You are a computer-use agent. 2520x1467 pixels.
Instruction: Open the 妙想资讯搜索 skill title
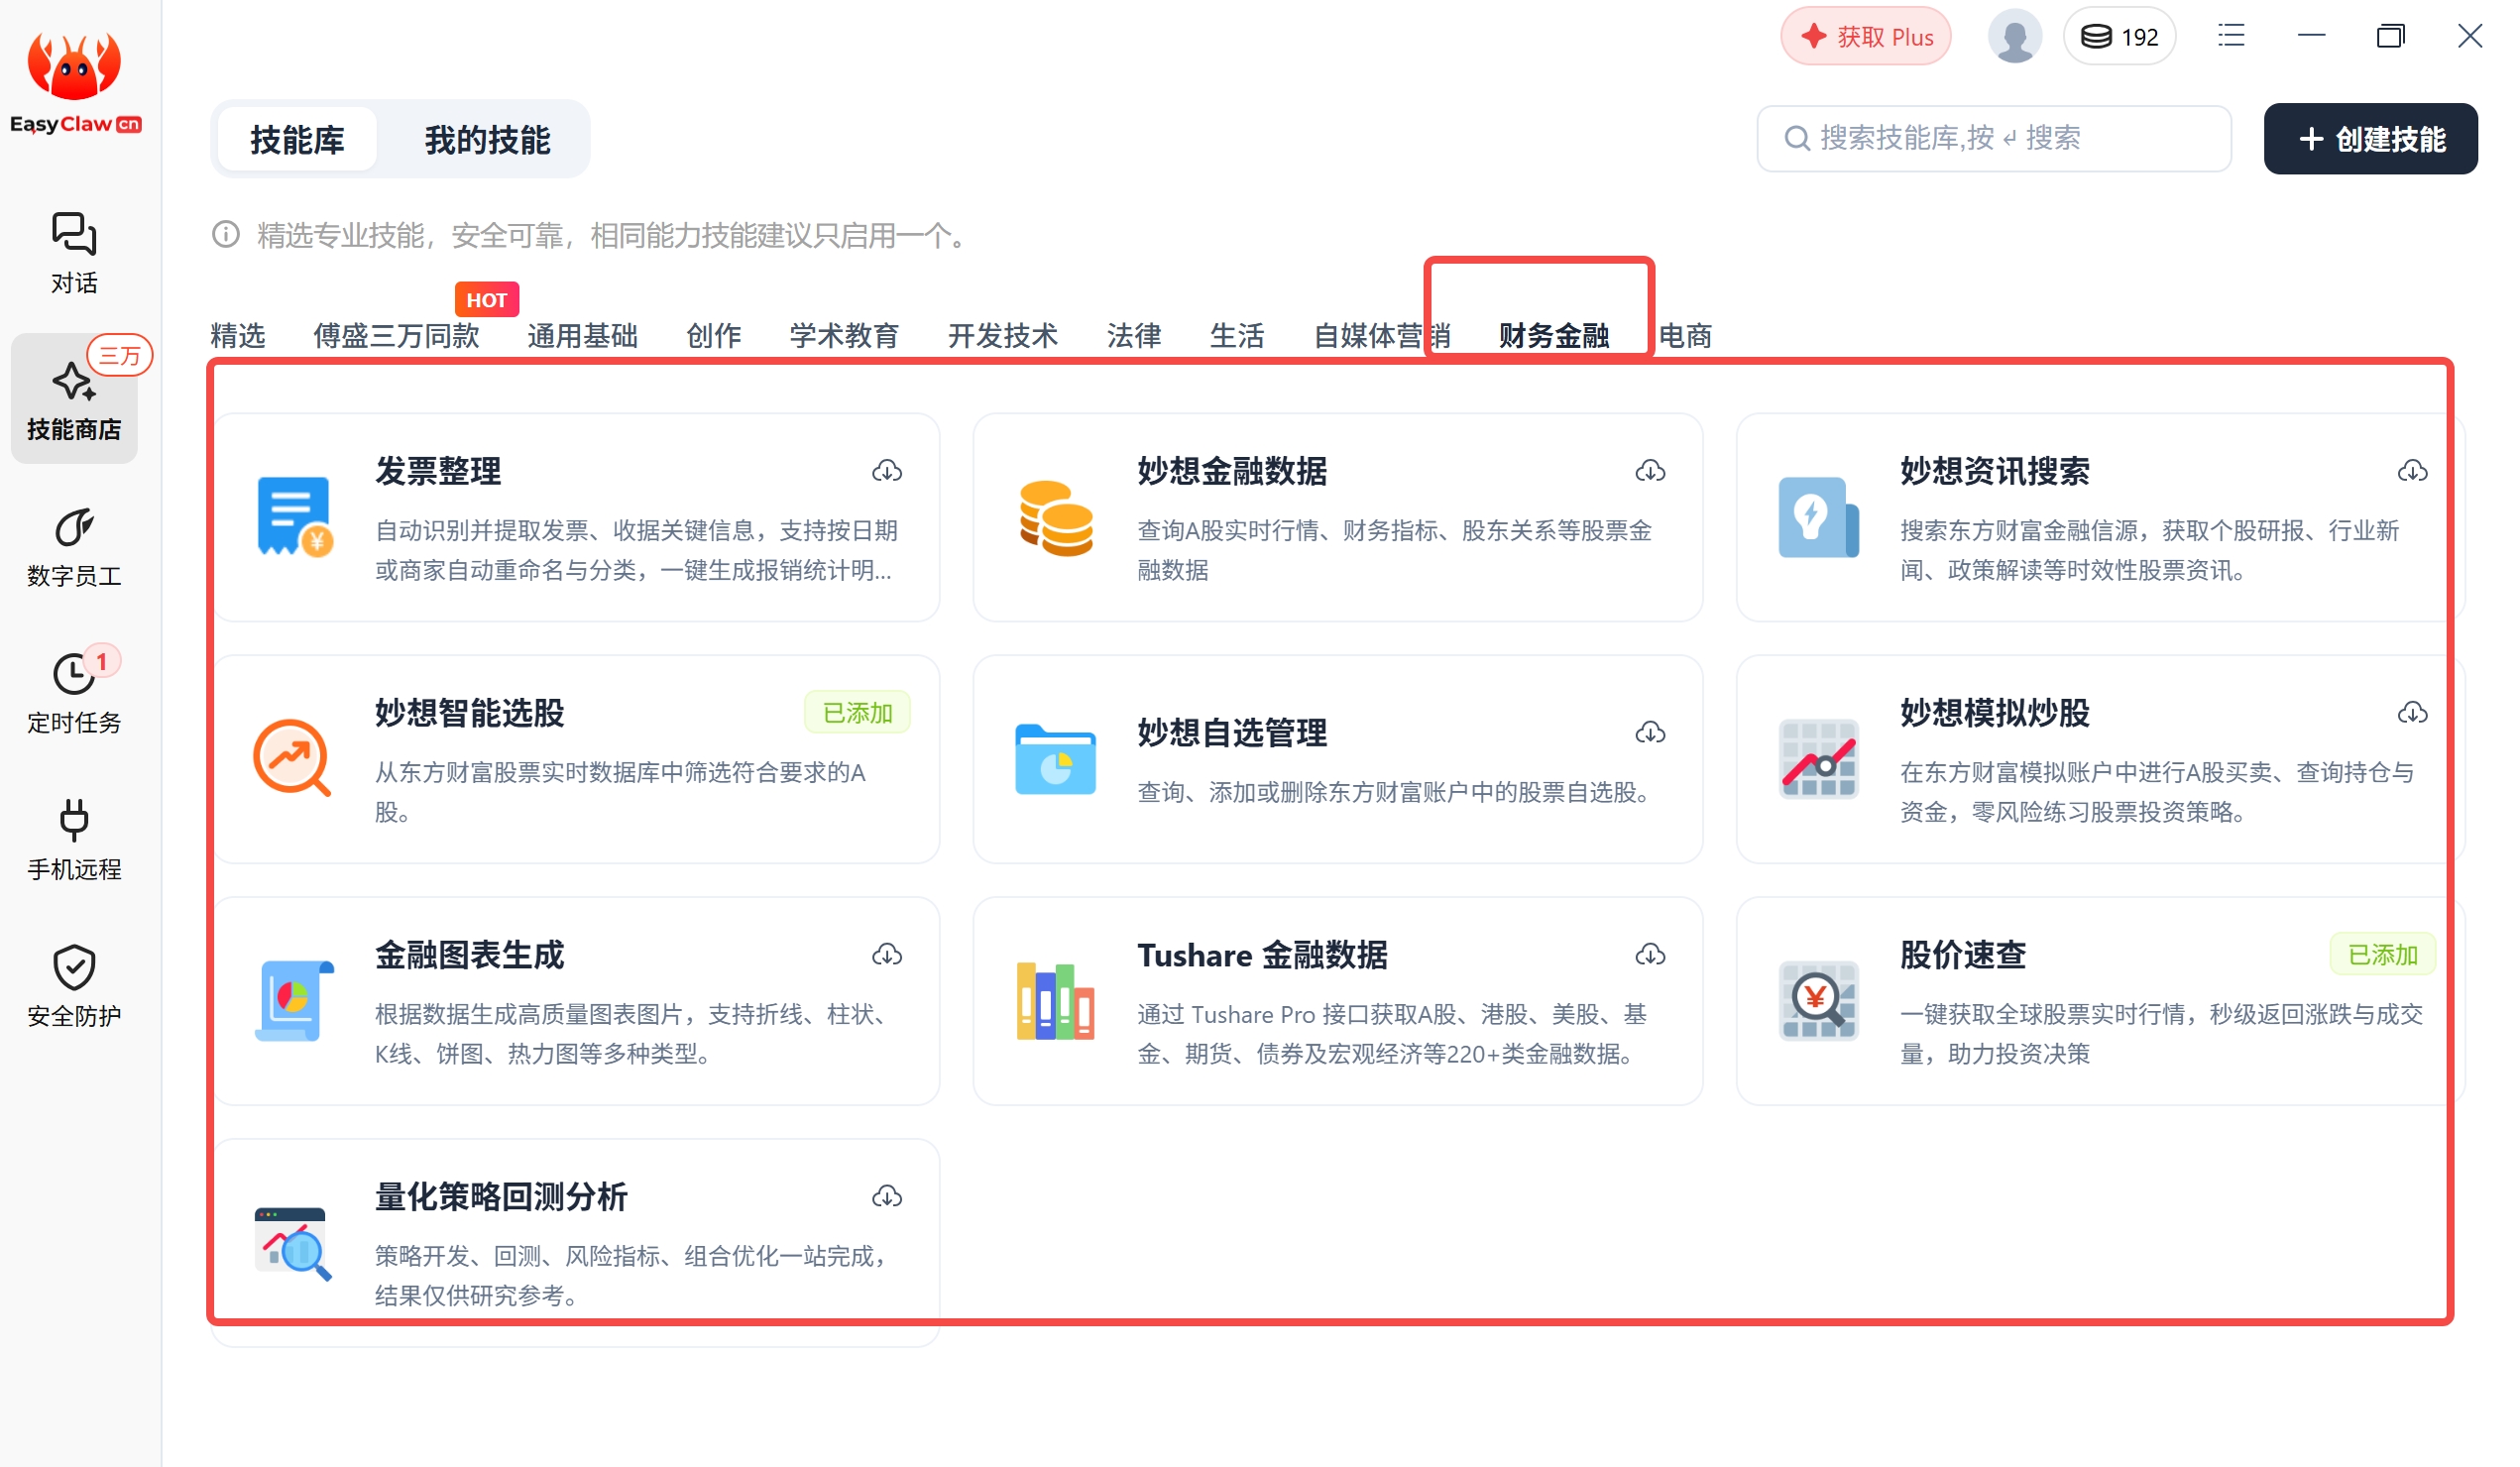point(1994,472)
